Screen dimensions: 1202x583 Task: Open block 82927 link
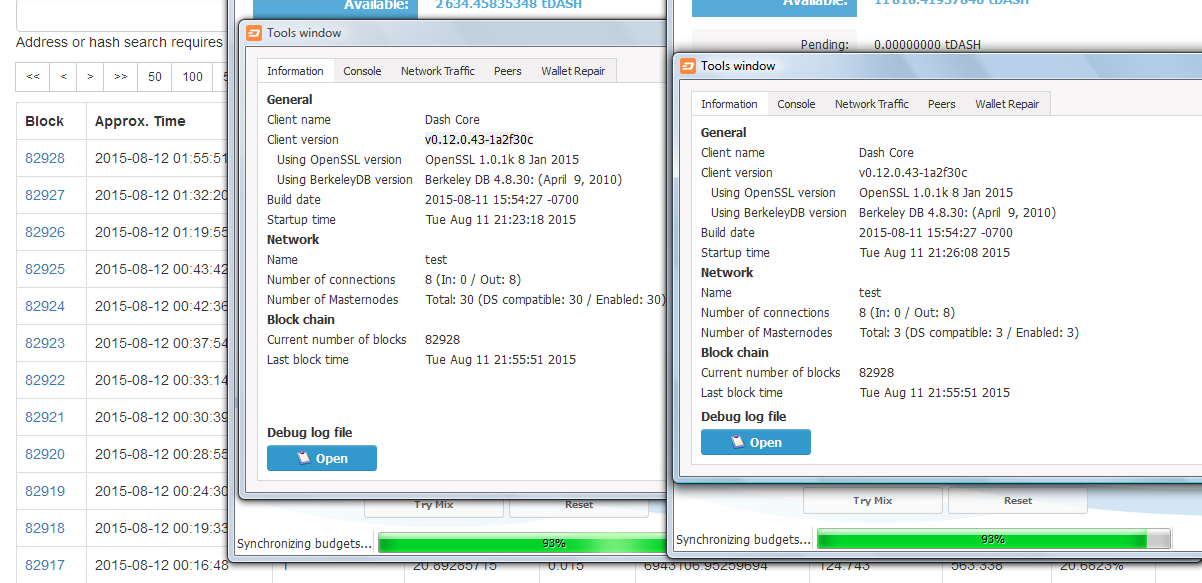tap(45, 195)
